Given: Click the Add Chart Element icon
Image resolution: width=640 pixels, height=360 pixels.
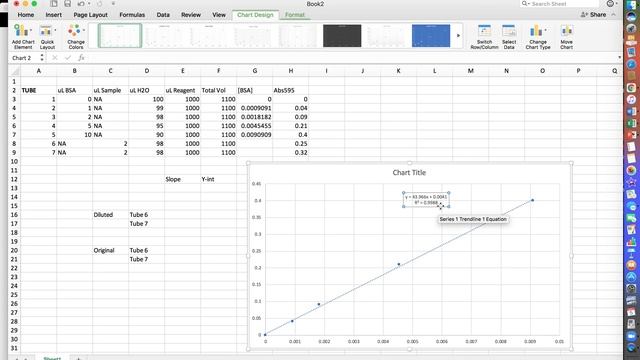Looking at the screenshot, I should click(20, 31).
